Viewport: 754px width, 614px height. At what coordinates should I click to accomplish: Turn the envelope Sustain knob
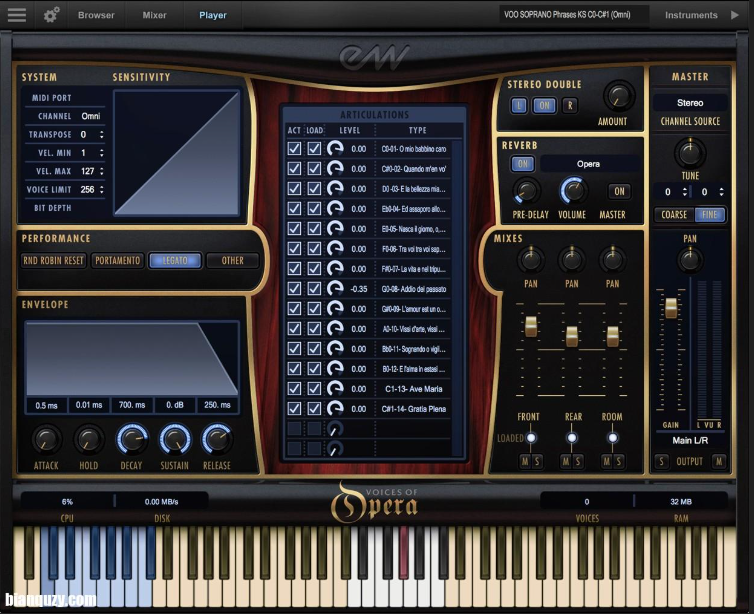click(x=175, y=439)
